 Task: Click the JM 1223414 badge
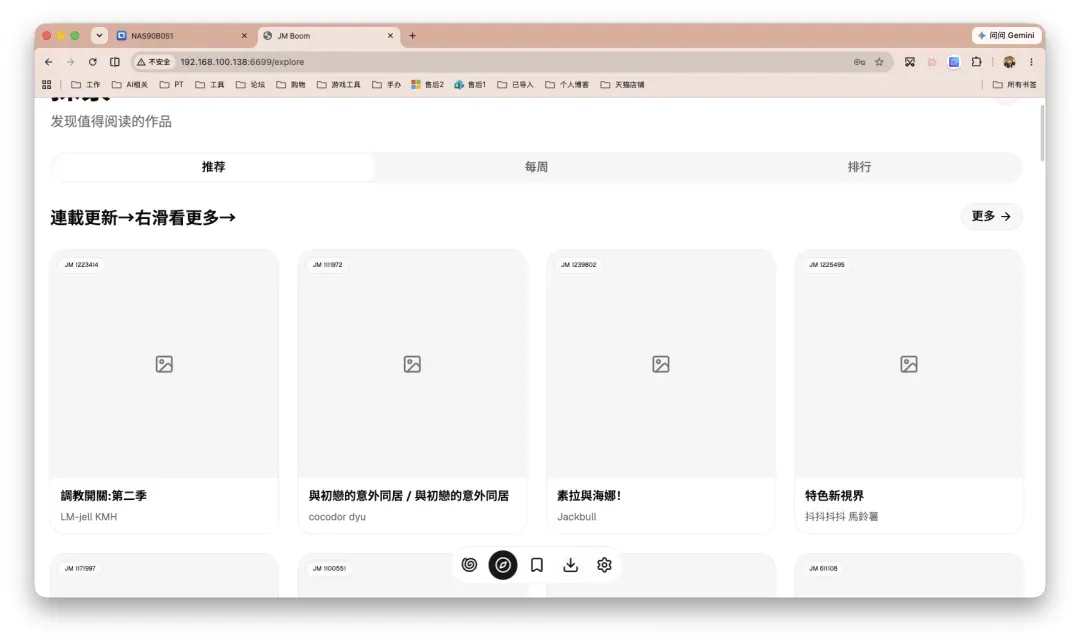(x=81, y=264)
